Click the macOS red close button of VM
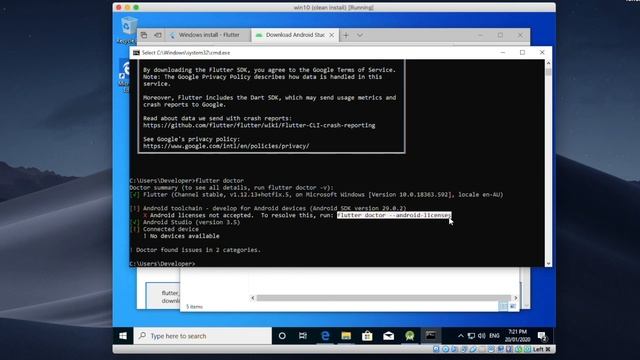Image resolution: width=640 pixels, height=360 pixels. click(x=119, y=7)
